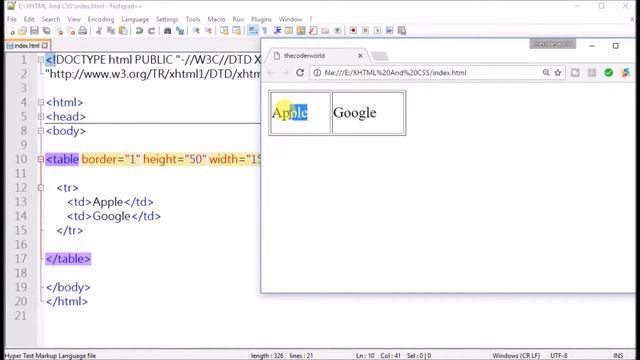Open the User Defined Language icon
The height and width of the screenshot is (360, 640).
(x=289, y=31)
